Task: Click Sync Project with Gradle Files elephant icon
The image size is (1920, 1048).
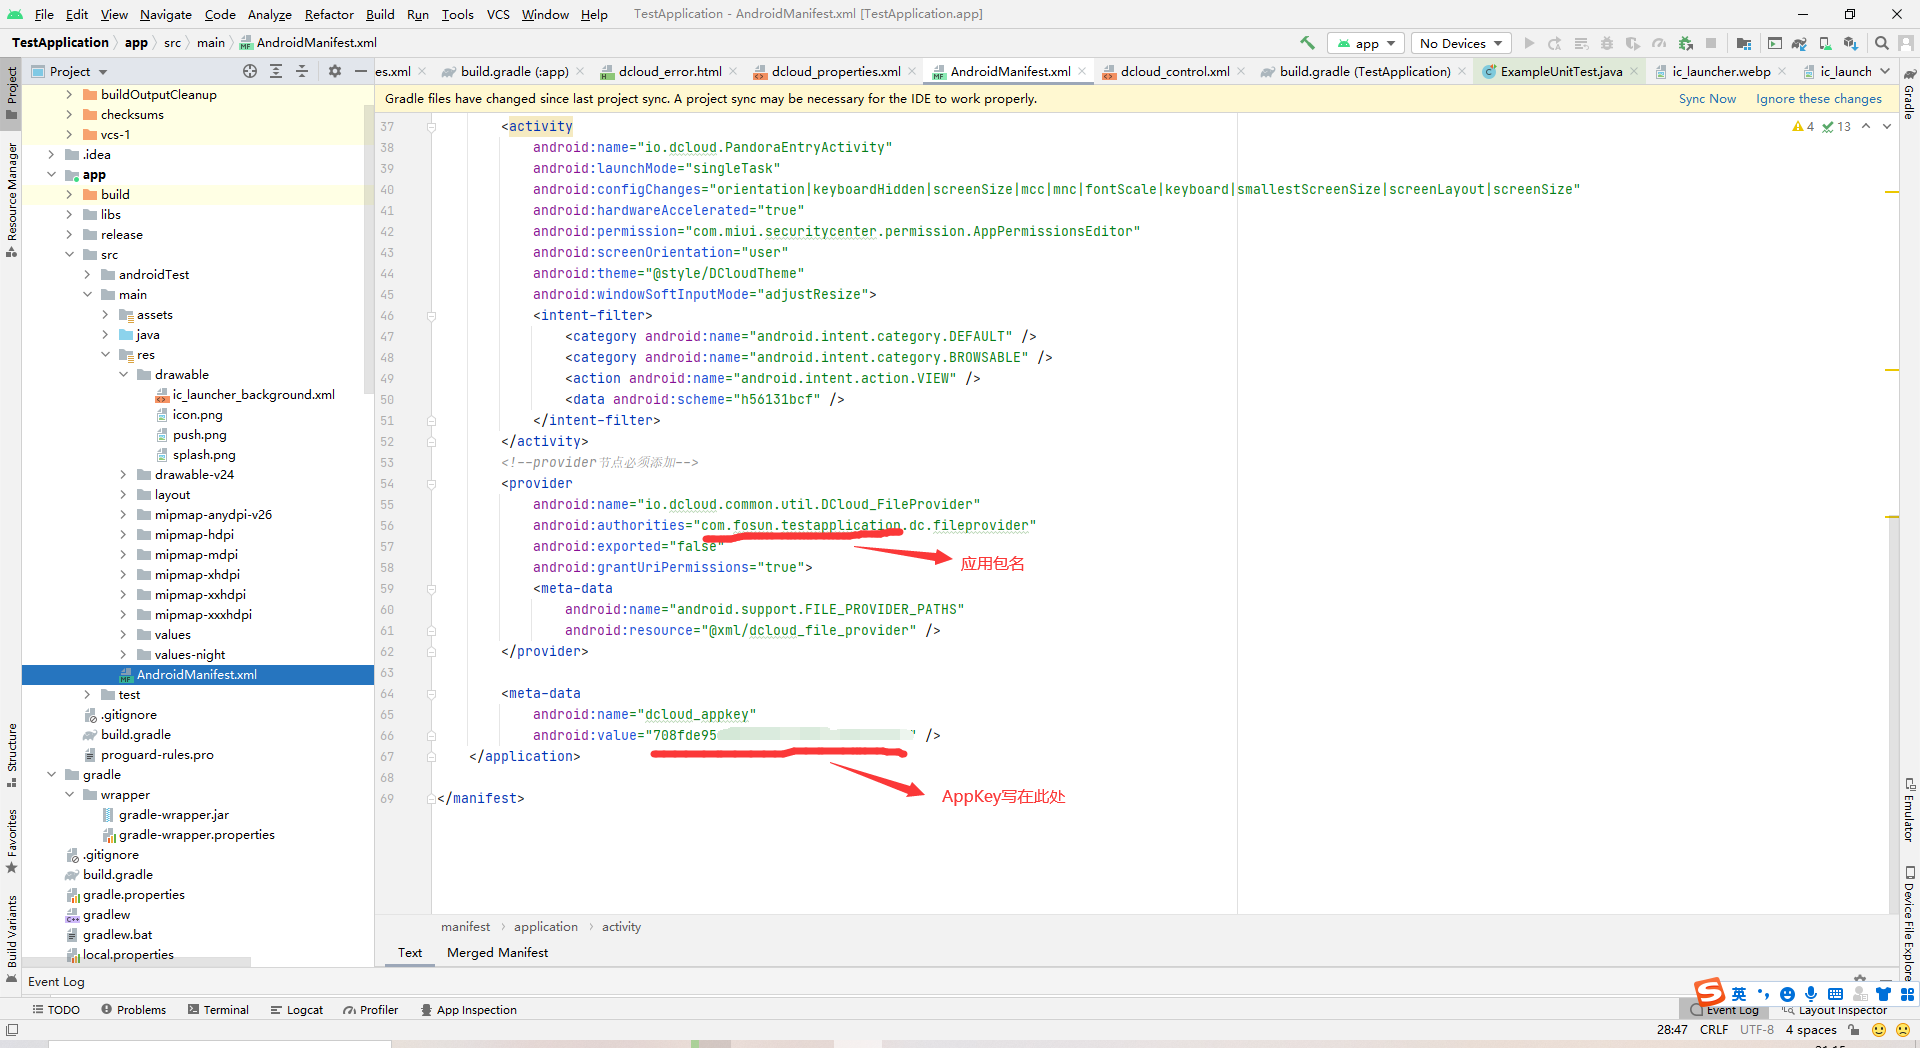Action: click(1799, 43)
